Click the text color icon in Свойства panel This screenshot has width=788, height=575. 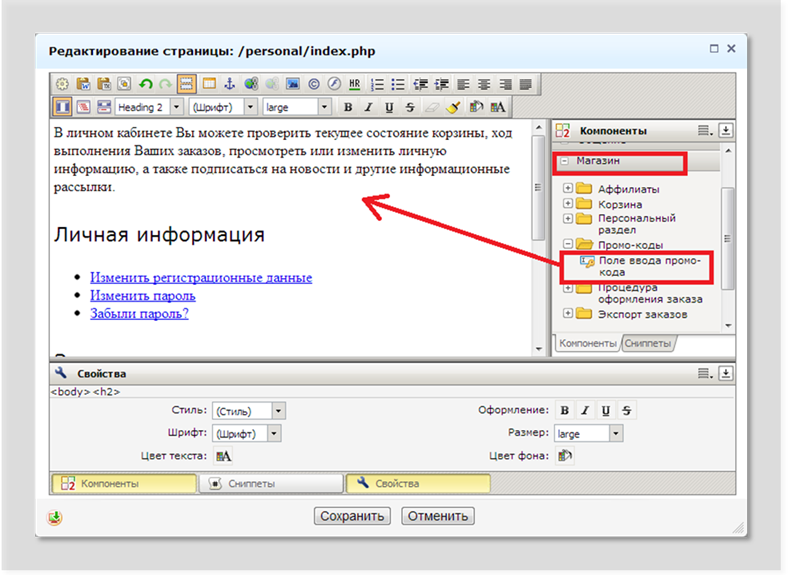click(224, 456)
